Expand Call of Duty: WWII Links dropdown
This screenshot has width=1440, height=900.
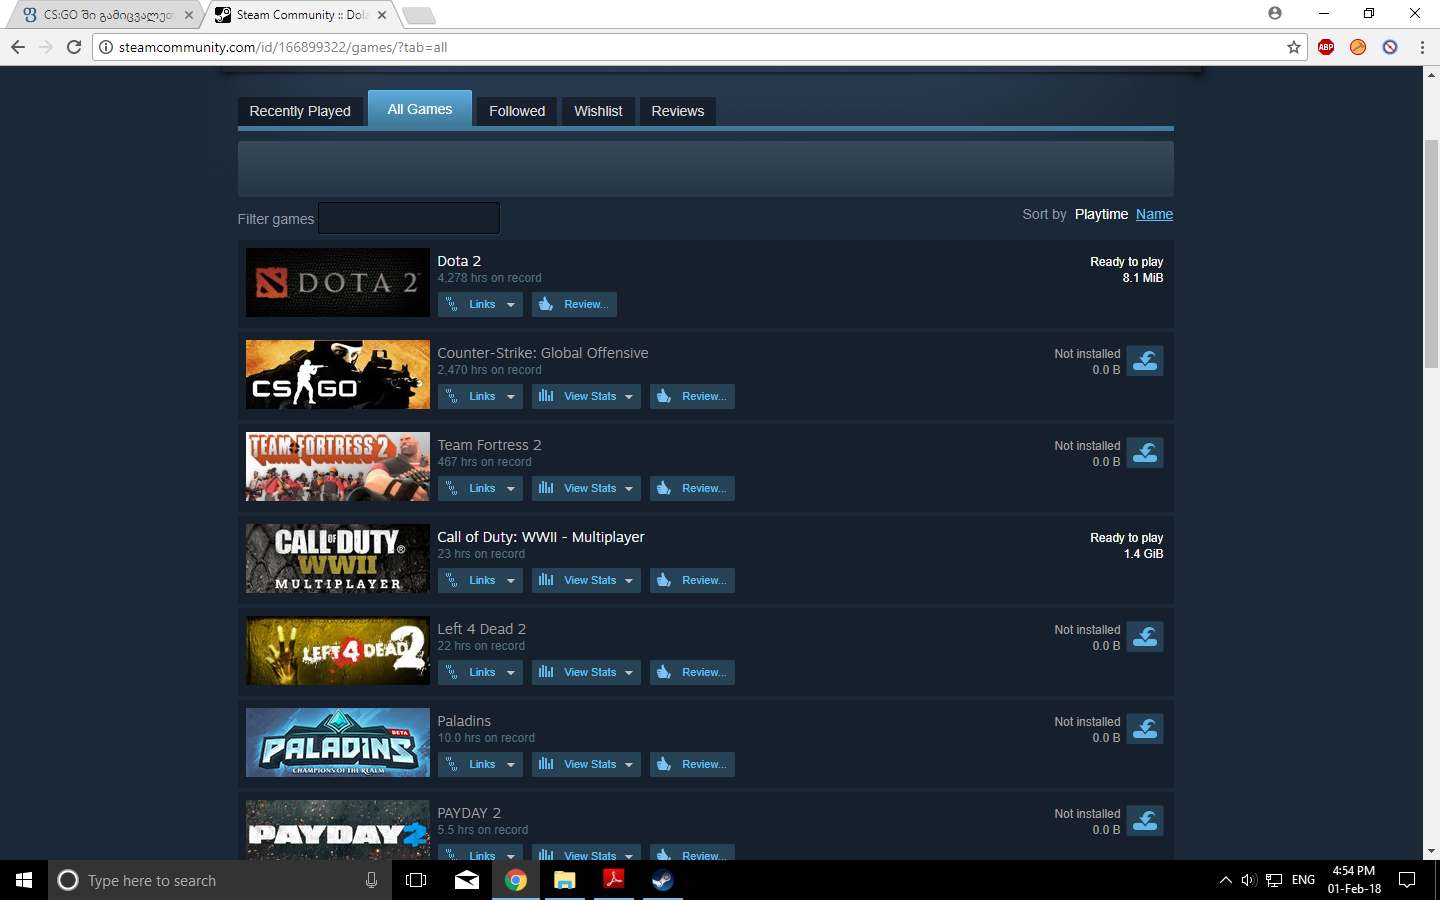pyautogui.click(x=480, y=581)
